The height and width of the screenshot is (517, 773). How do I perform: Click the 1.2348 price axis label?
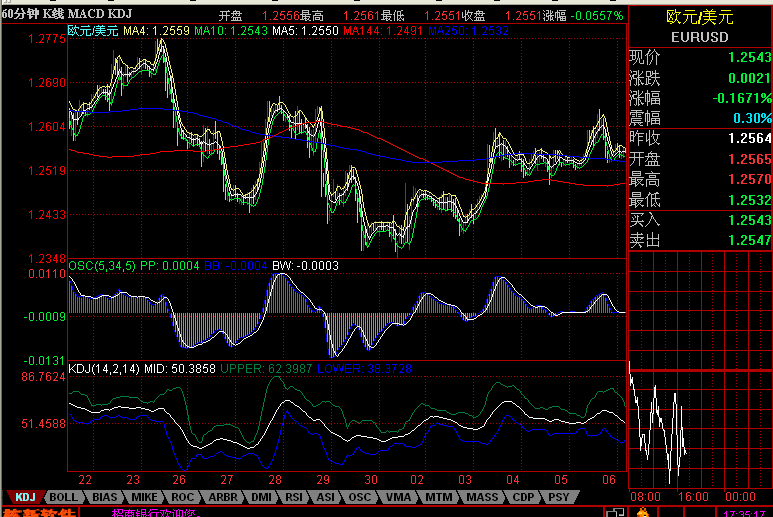pos(46,259)
